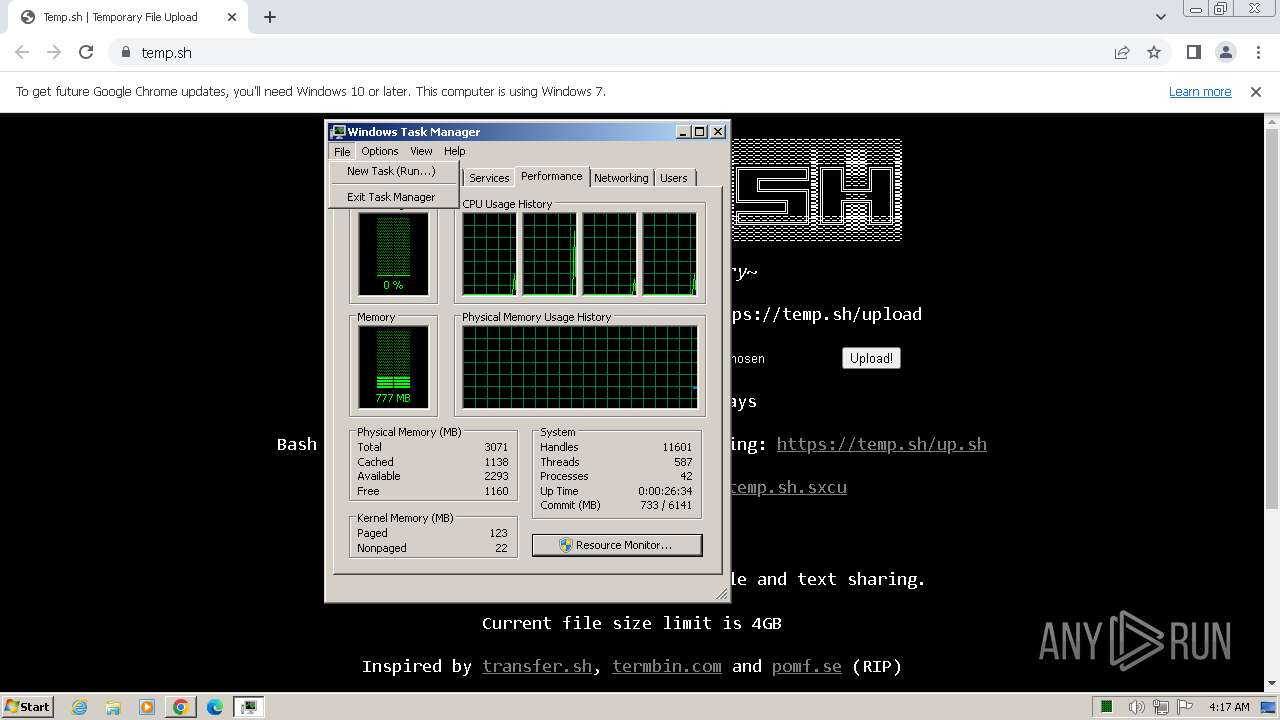Image resolution: width=1280 pixels, height=720 pixels.
Task: Click the Up Time value 0:00:26:34
Action: click(665, 491)
